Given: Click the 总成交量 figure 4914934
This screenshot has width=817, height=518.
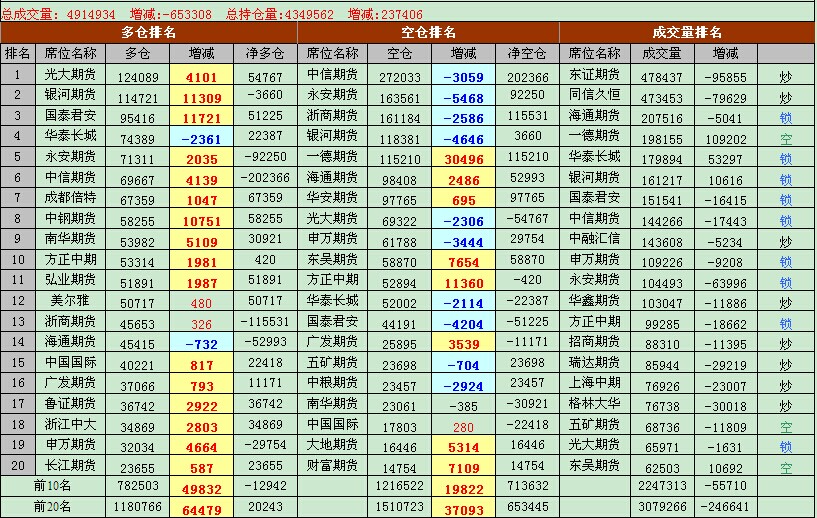Looking at the screenshot, I should pyautogui.click(x=91, y=14).
